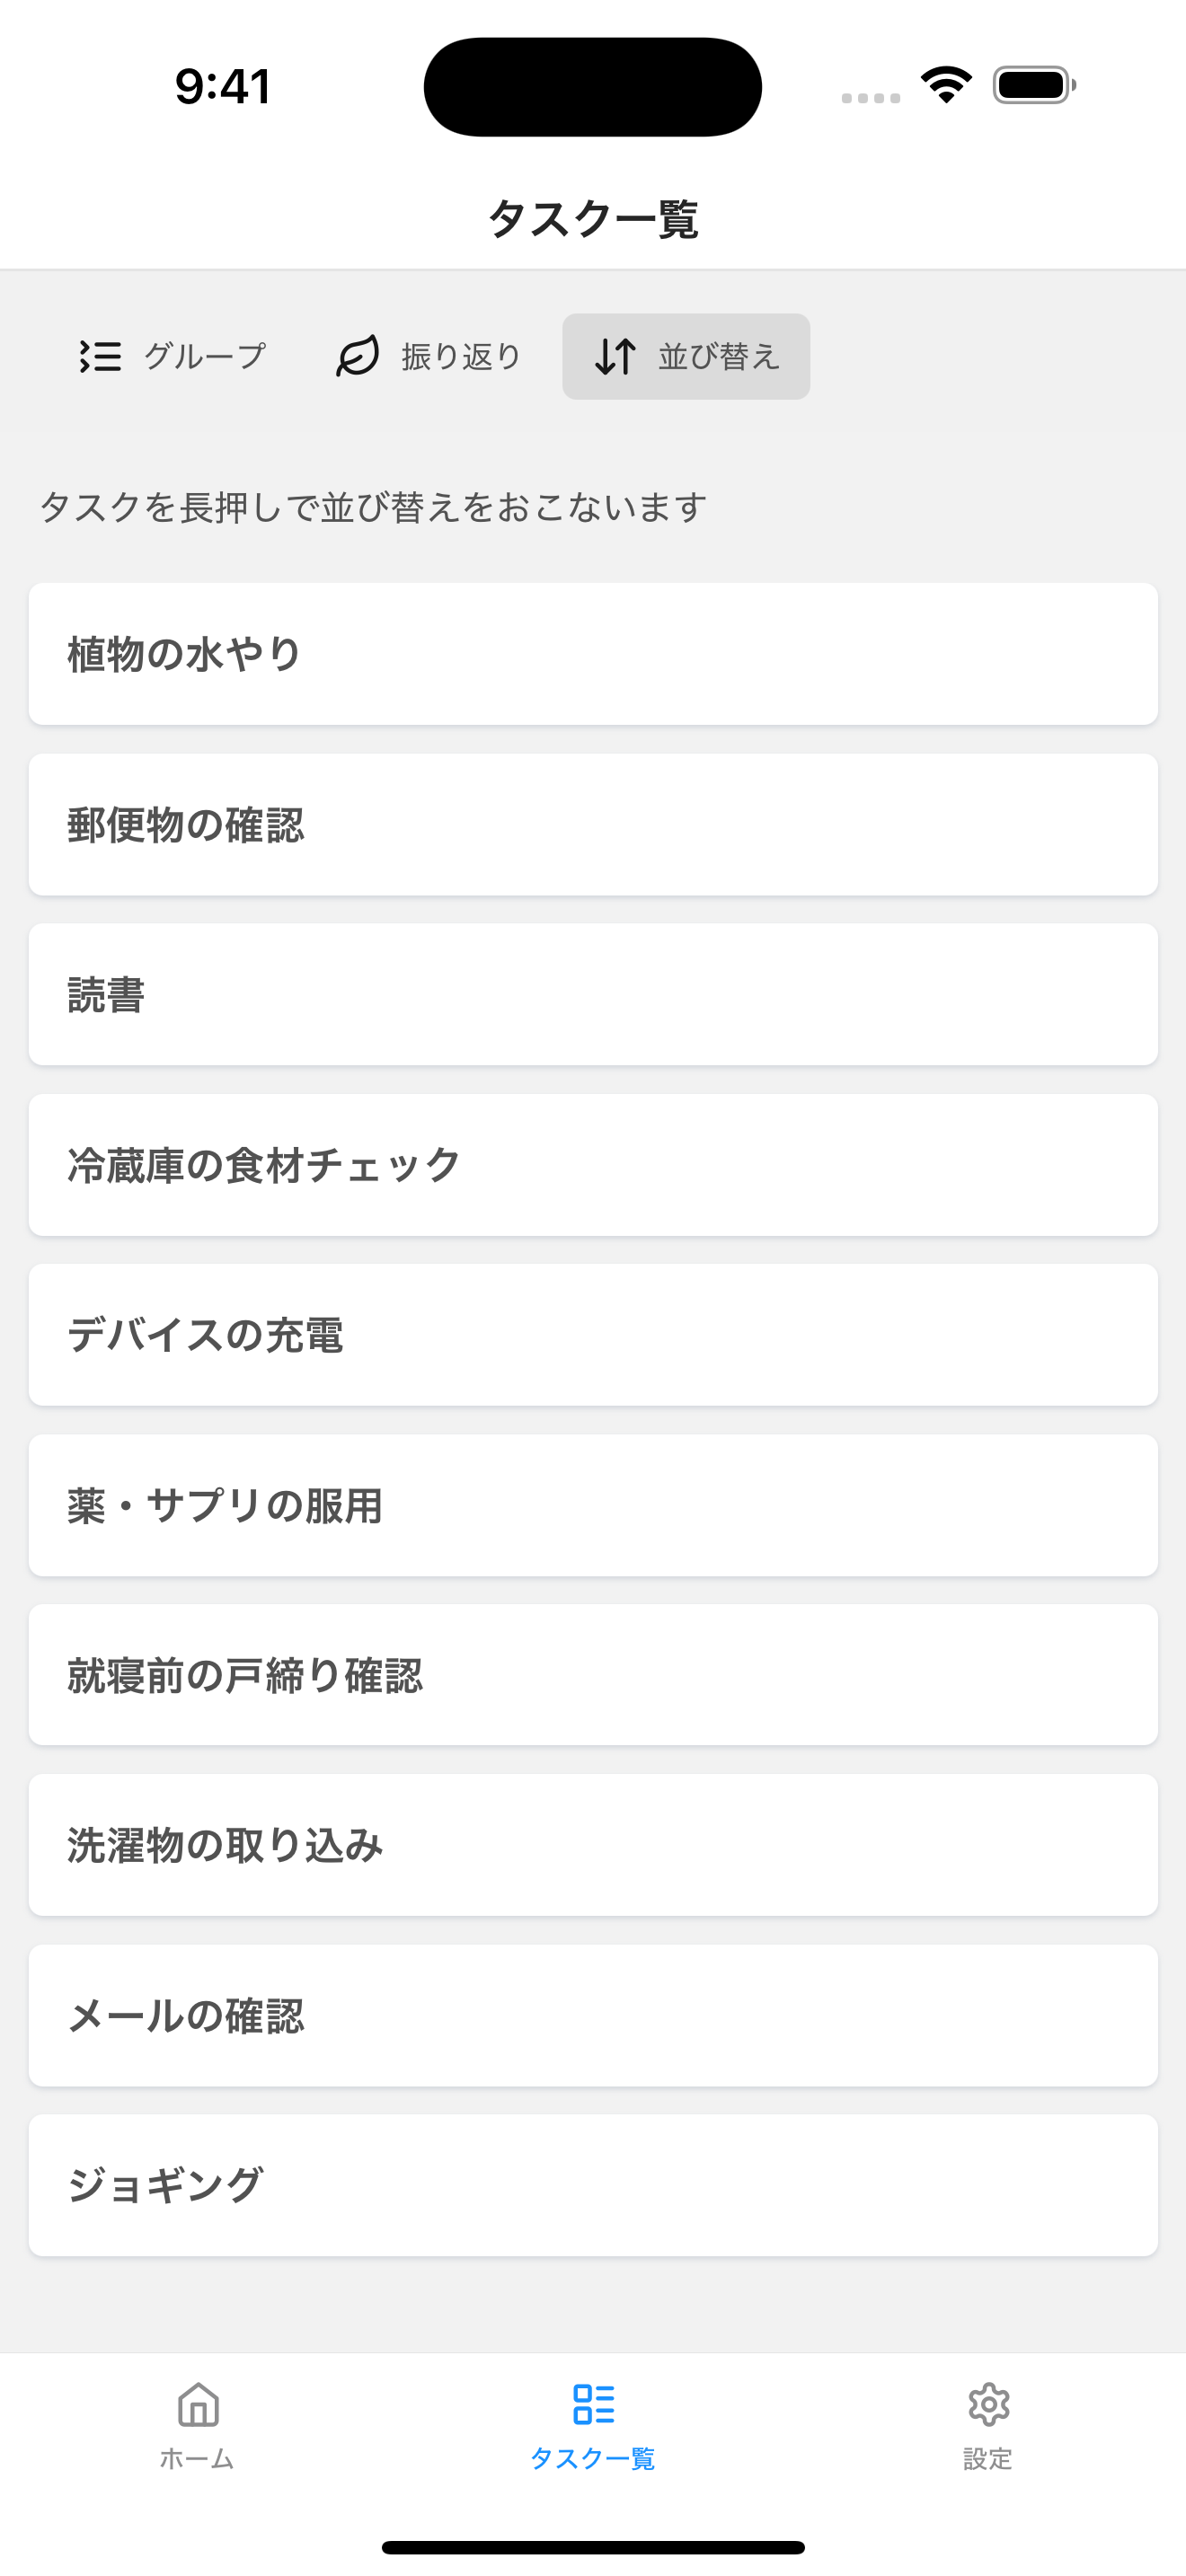Image resolution: width=1186 pixels, height=2576 pixels.
Task: Tap the Home house icon
Action: [x=198, y=2404]
